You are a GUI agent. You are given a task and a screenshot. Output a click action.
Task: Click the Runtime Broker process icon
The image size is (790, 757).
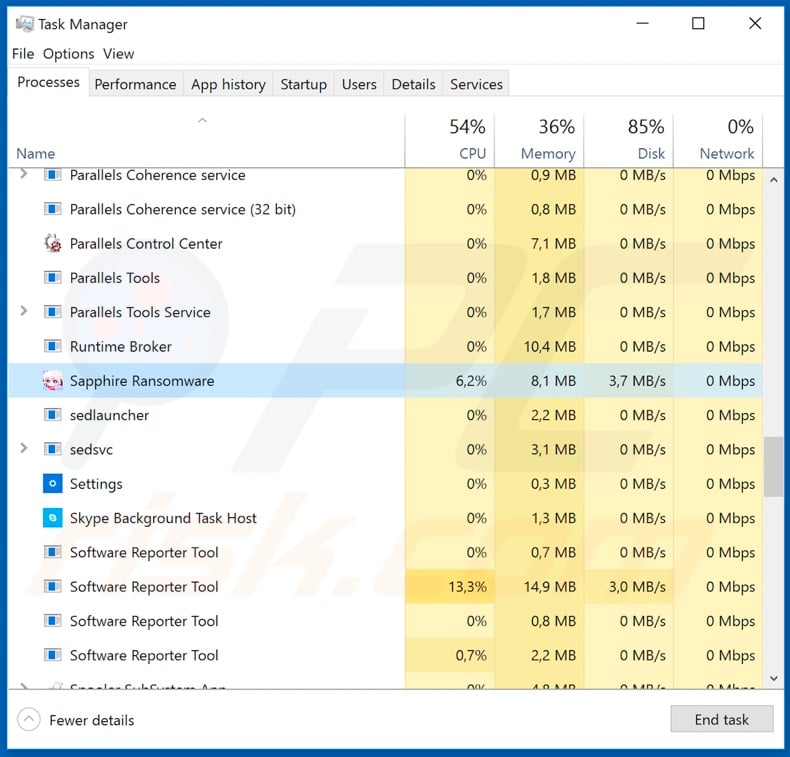point(52,346)
